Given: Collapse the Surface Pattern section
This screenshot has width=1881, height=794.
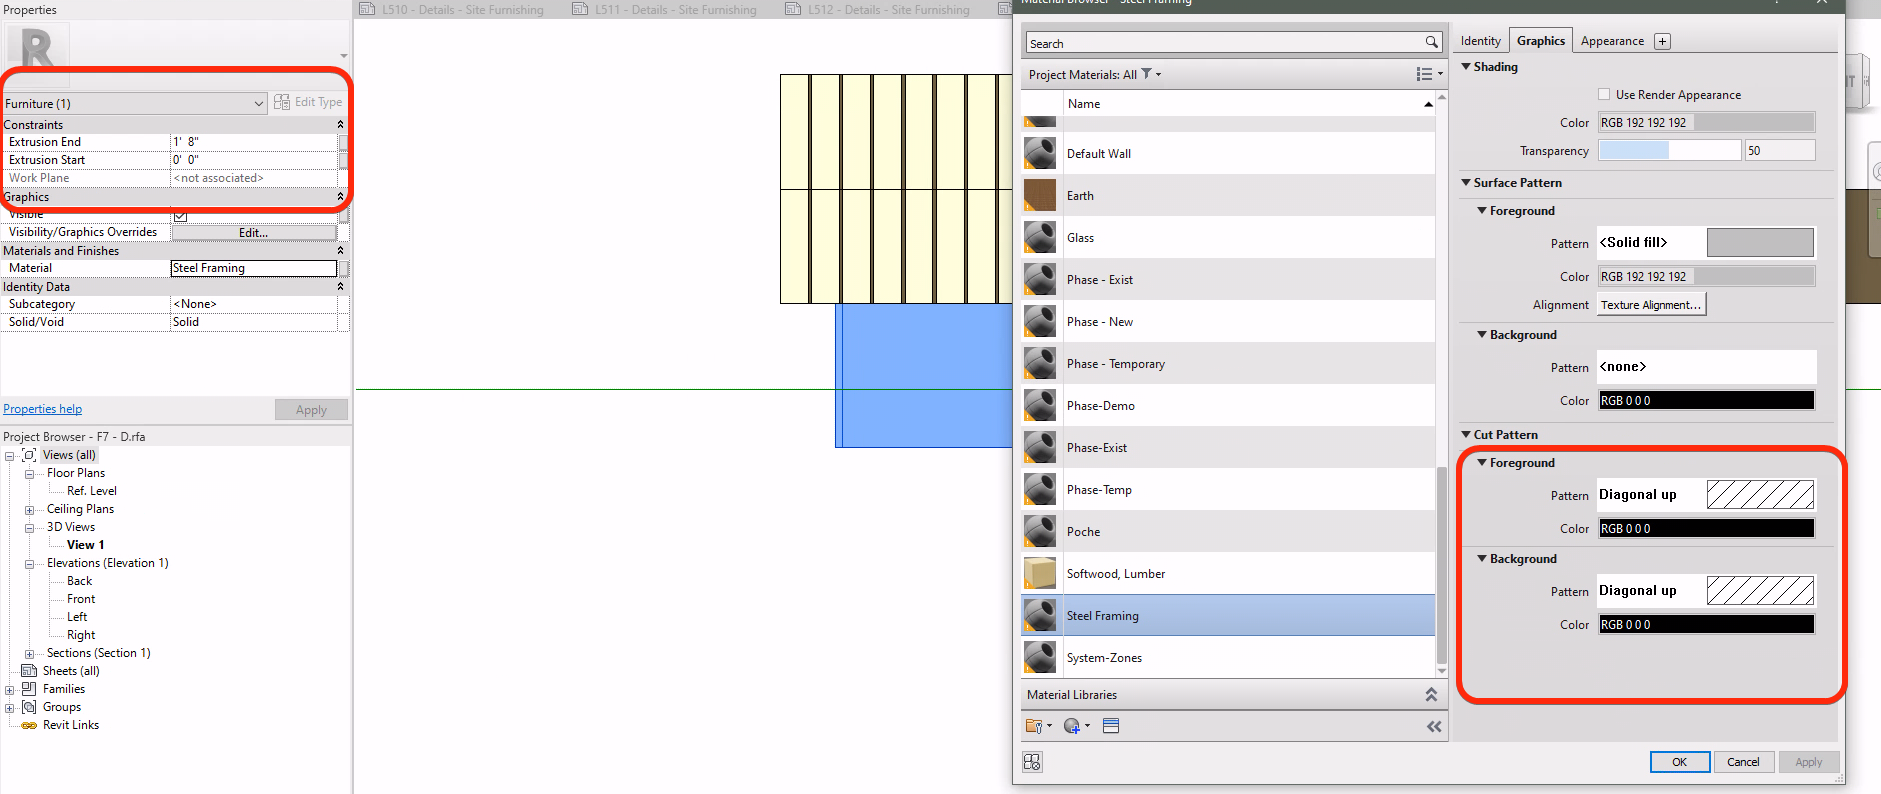Looking at the screenshot, I should pyautogui.click(x=1466, y=183).
